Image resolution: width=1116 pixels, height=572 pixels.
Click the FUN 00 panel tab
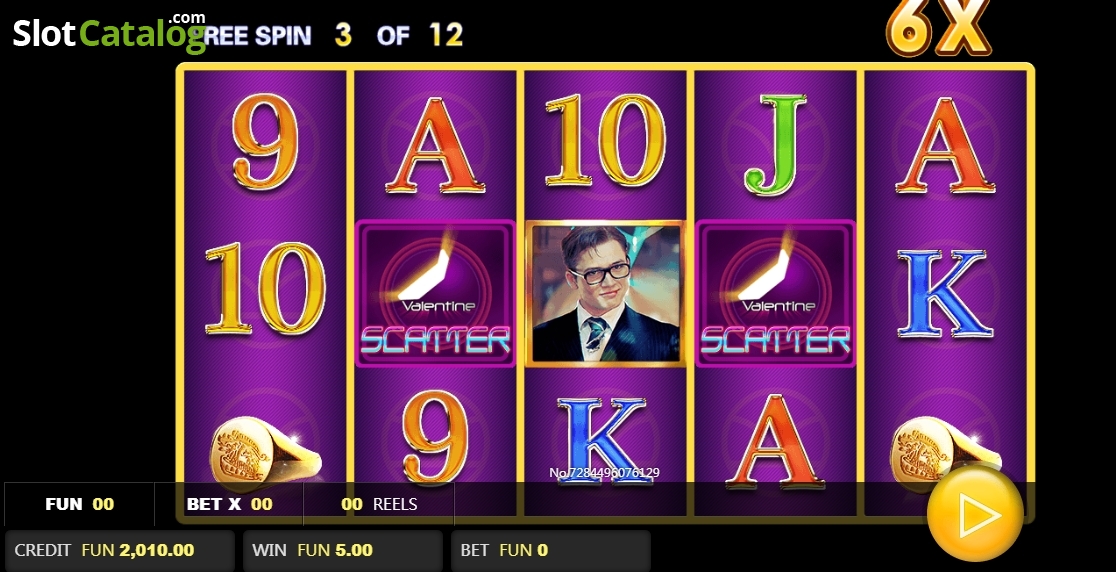pyautogui.click(x=79, y=504)
